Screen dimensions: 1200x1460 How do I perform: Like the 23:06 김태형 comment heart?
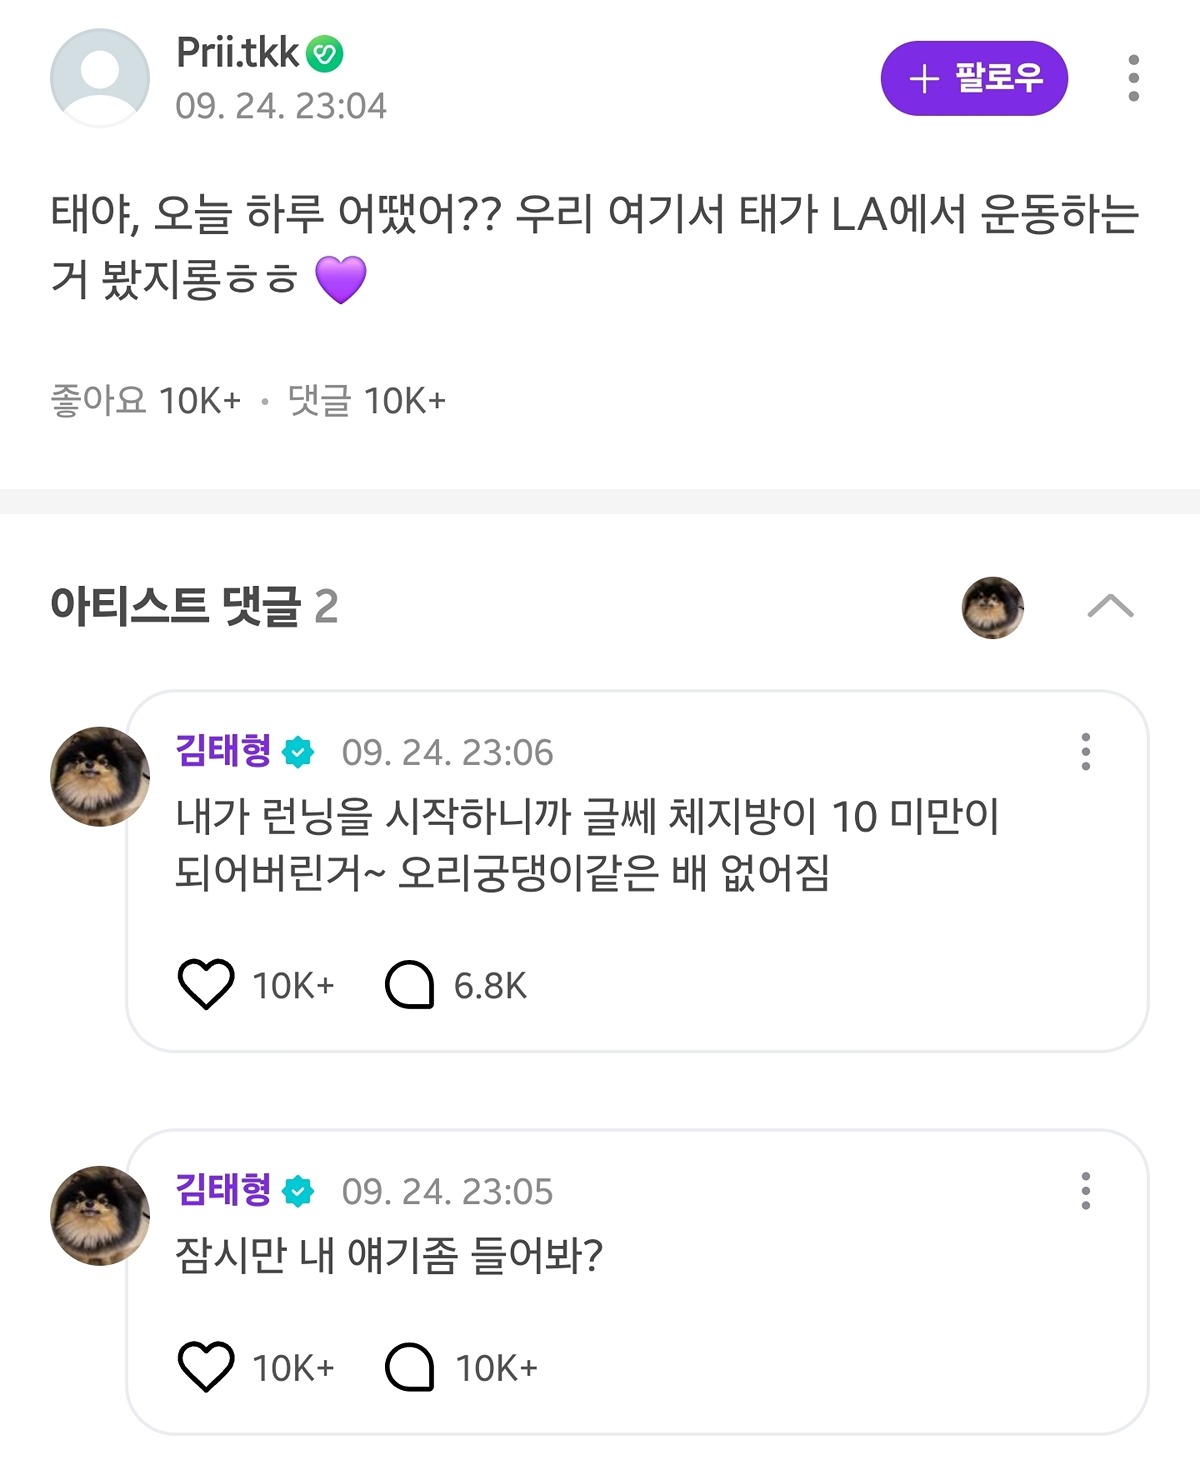pyautogui.click(x=206, y=984)
